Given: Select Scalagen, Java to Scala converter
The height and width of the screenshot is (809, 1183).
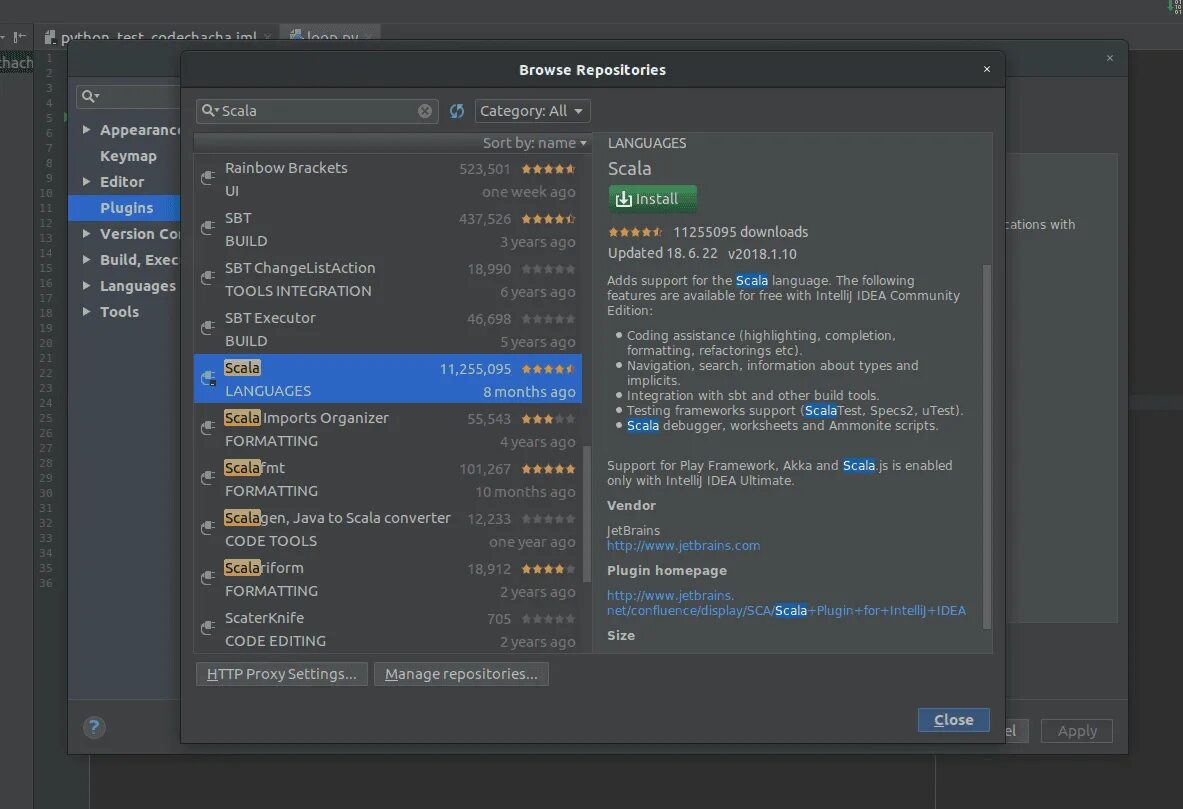Looking at the screenshot, I should [x=388, y=529].
